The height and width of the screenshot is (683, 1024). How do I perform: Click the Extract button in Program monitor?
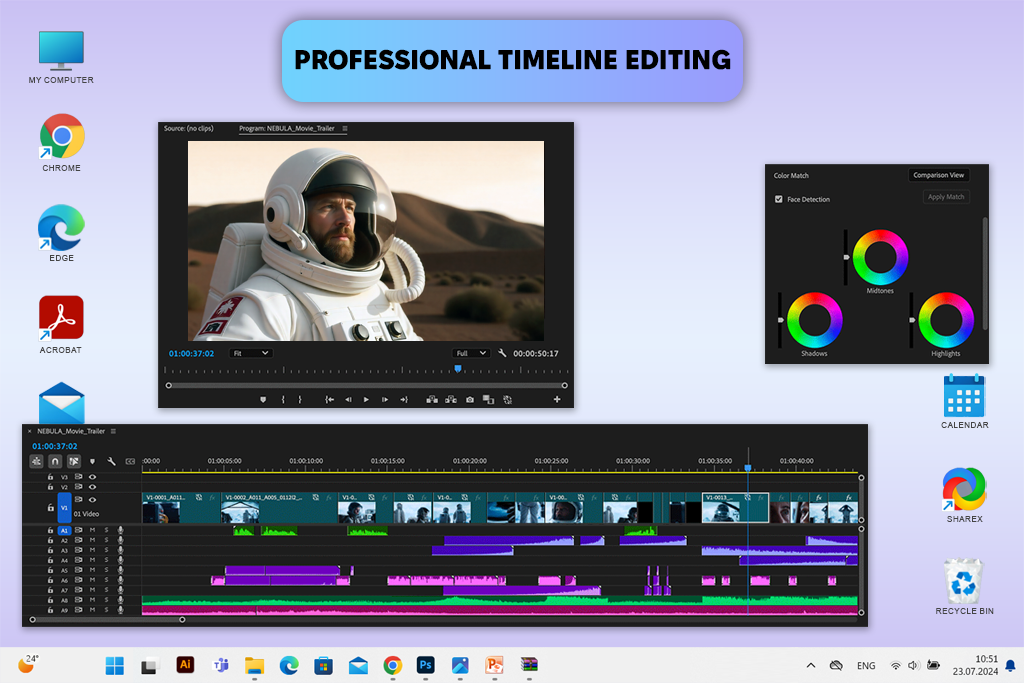pos(451,400)
